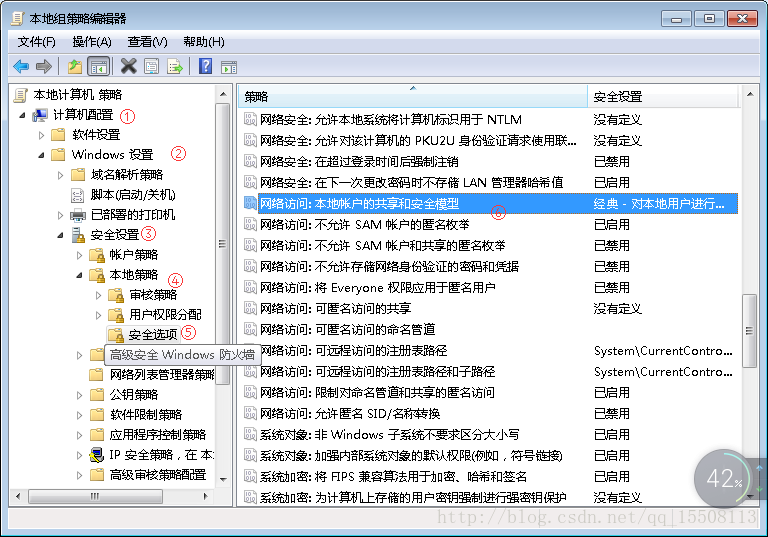Open the Properties toolbar icon
768x537 pixels.
click(152, 66)
